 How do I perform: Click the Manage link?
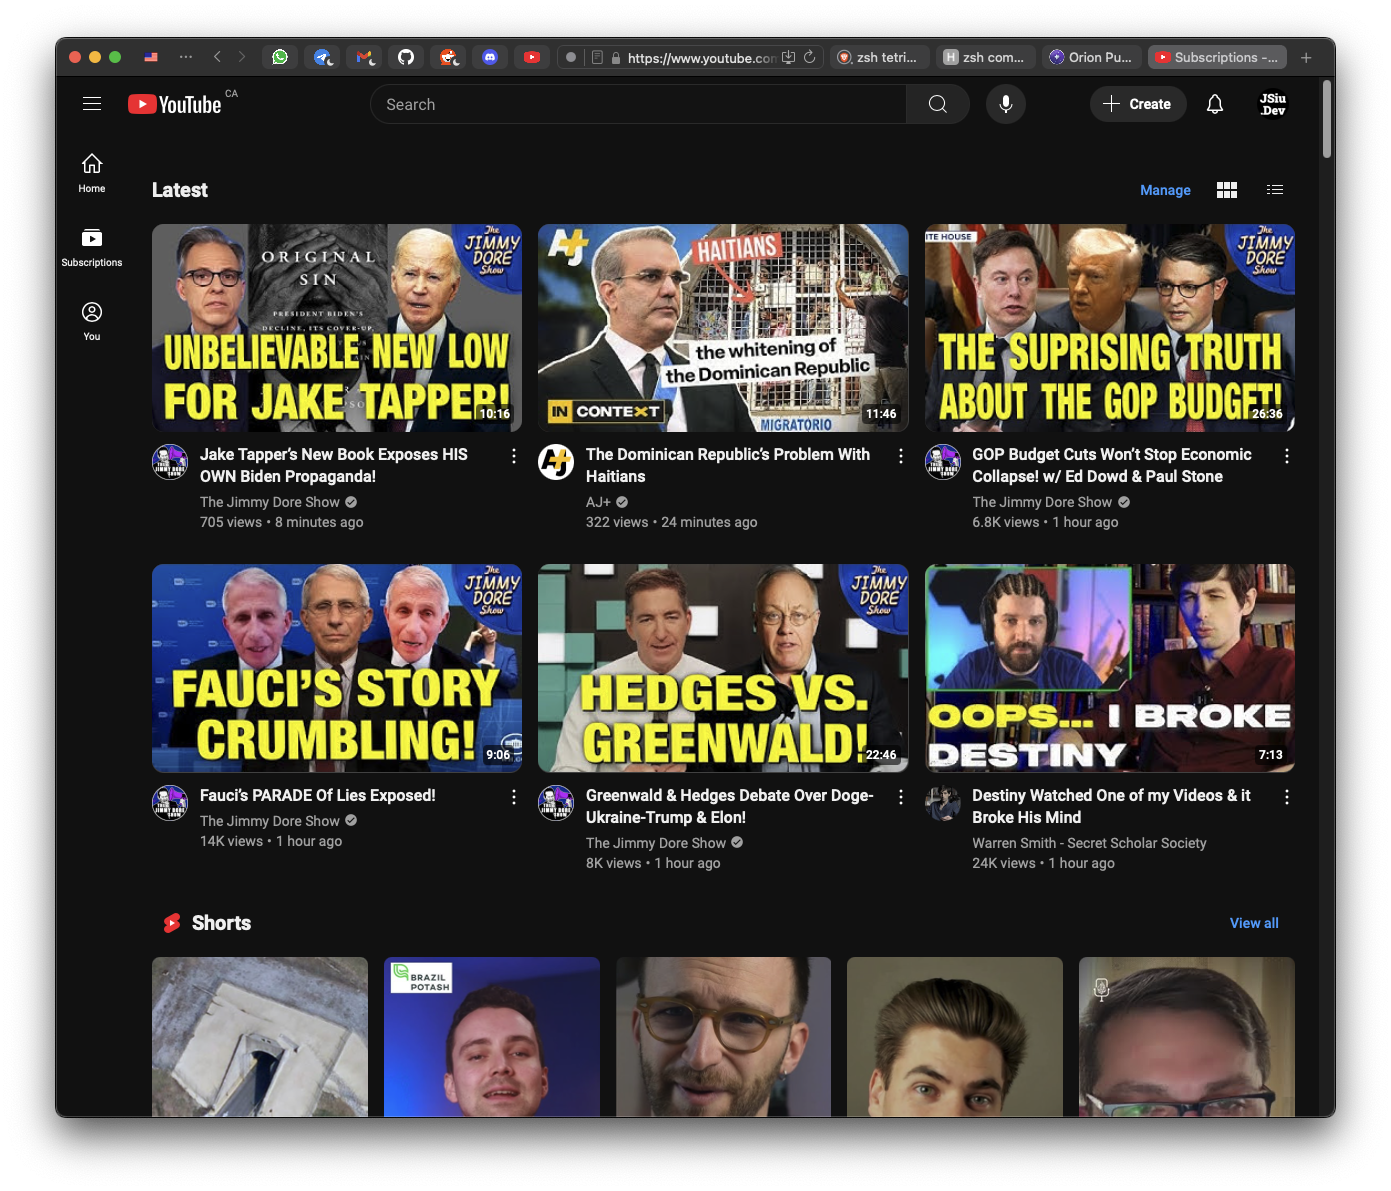click(1165, 189)
